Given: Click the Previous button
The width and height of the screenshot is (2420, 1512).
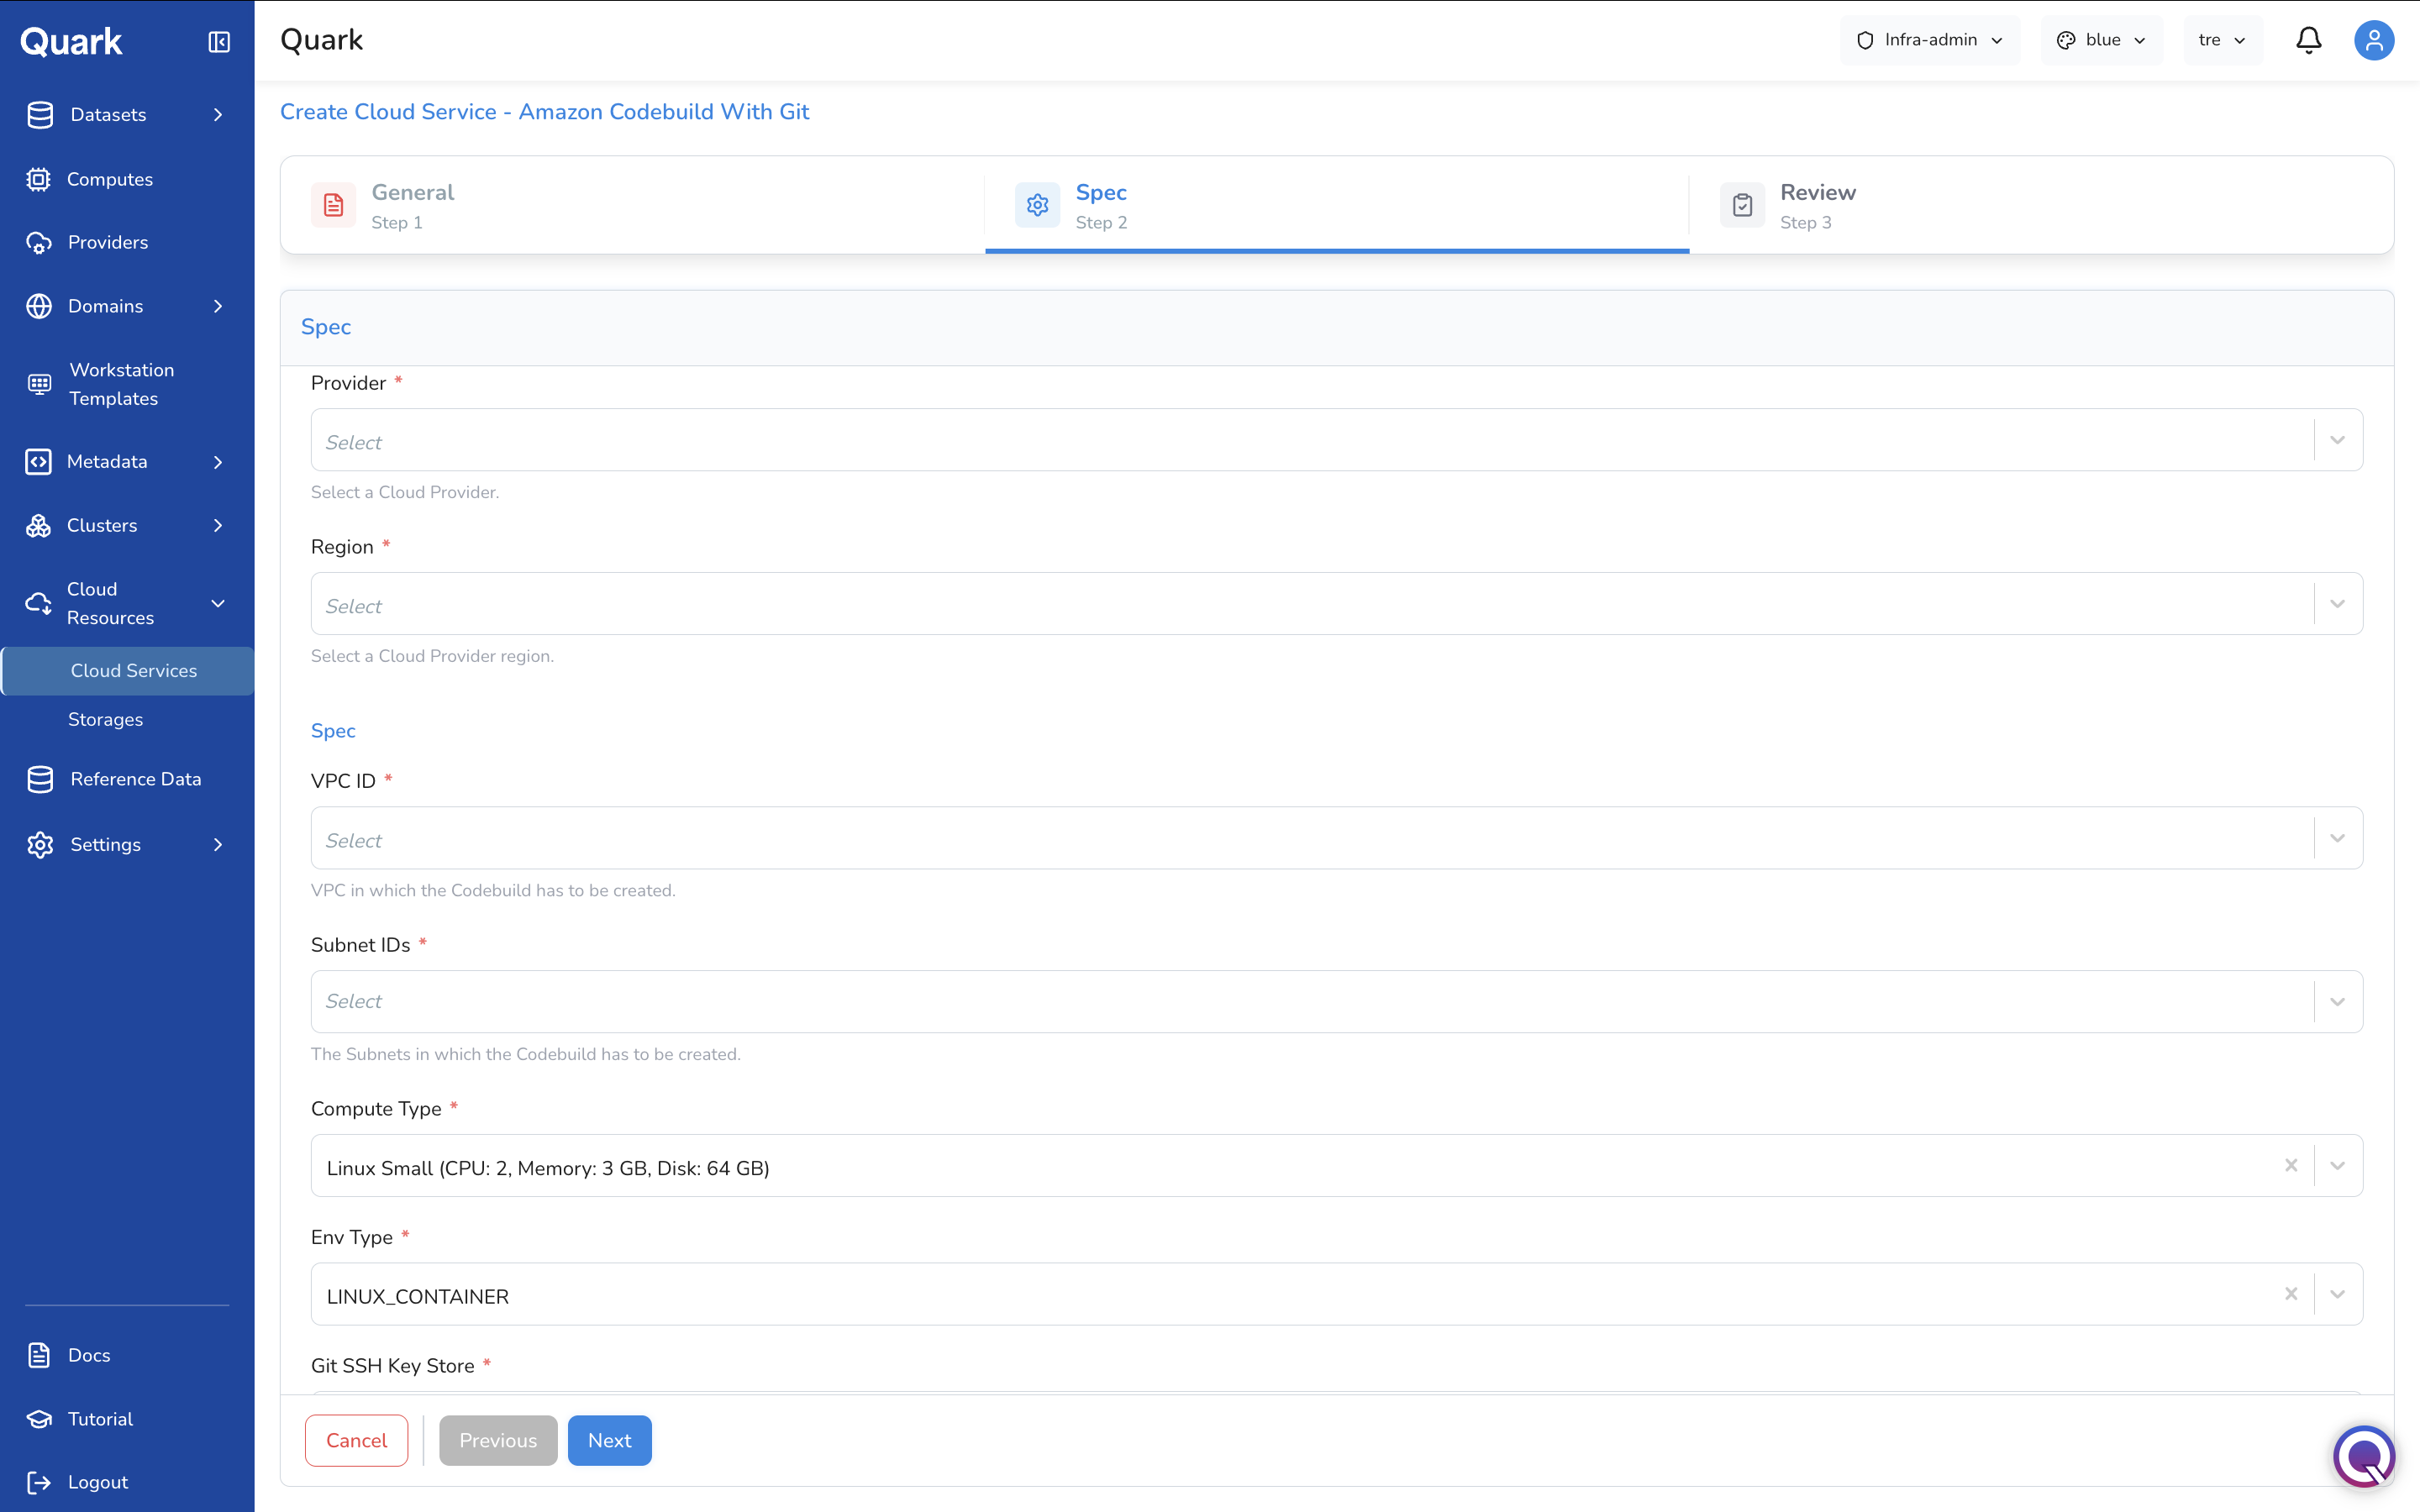Looking at the screenshot, I should click(498, 1440).
